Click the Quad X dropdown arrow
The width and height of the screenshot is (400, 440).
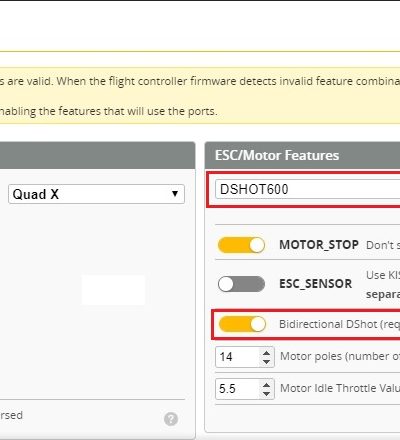coord(175,194)
